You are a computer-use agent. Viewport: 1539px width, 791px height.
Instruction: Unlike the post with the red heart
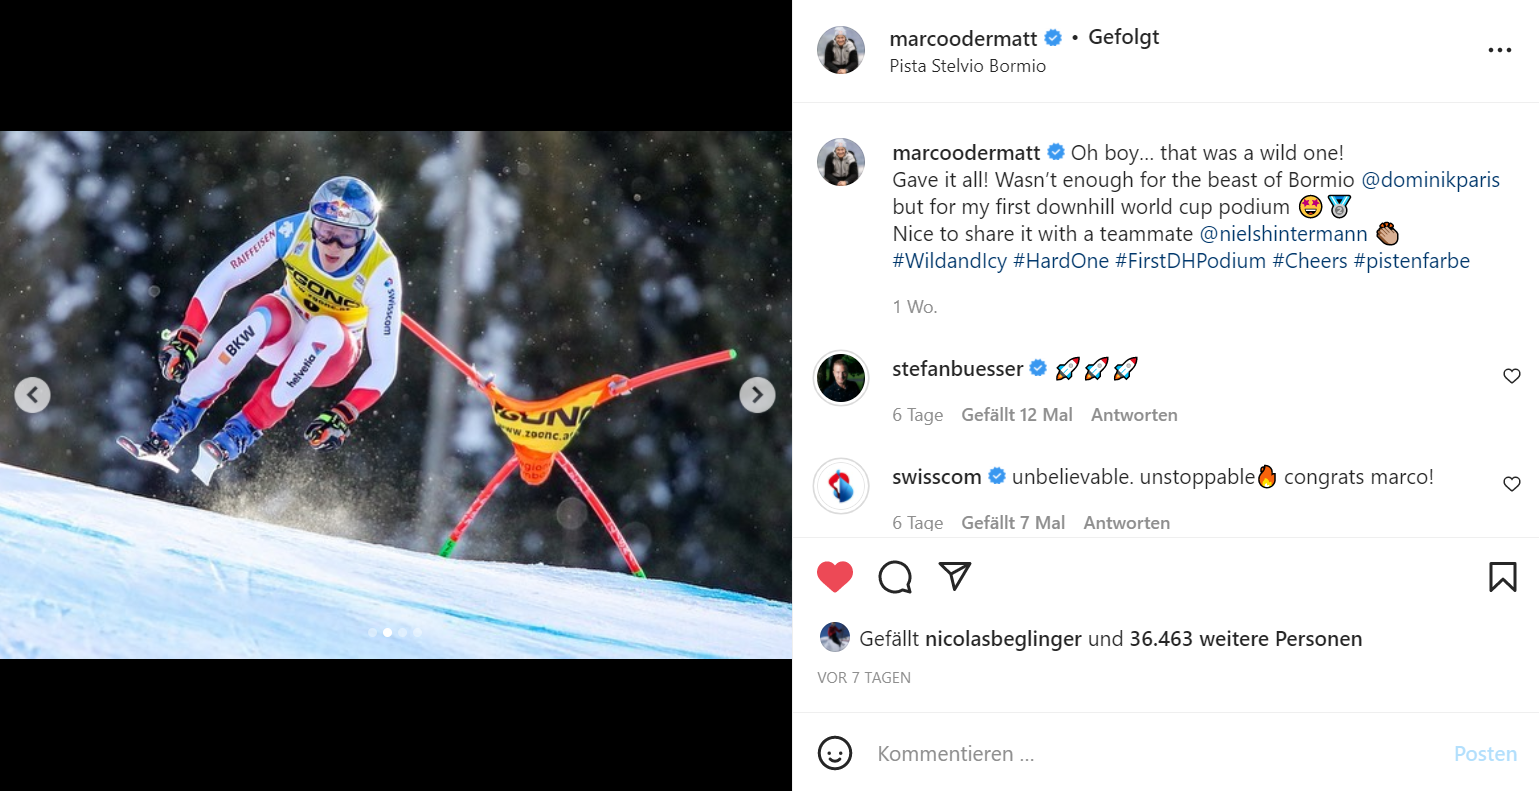tap(835, 577)
